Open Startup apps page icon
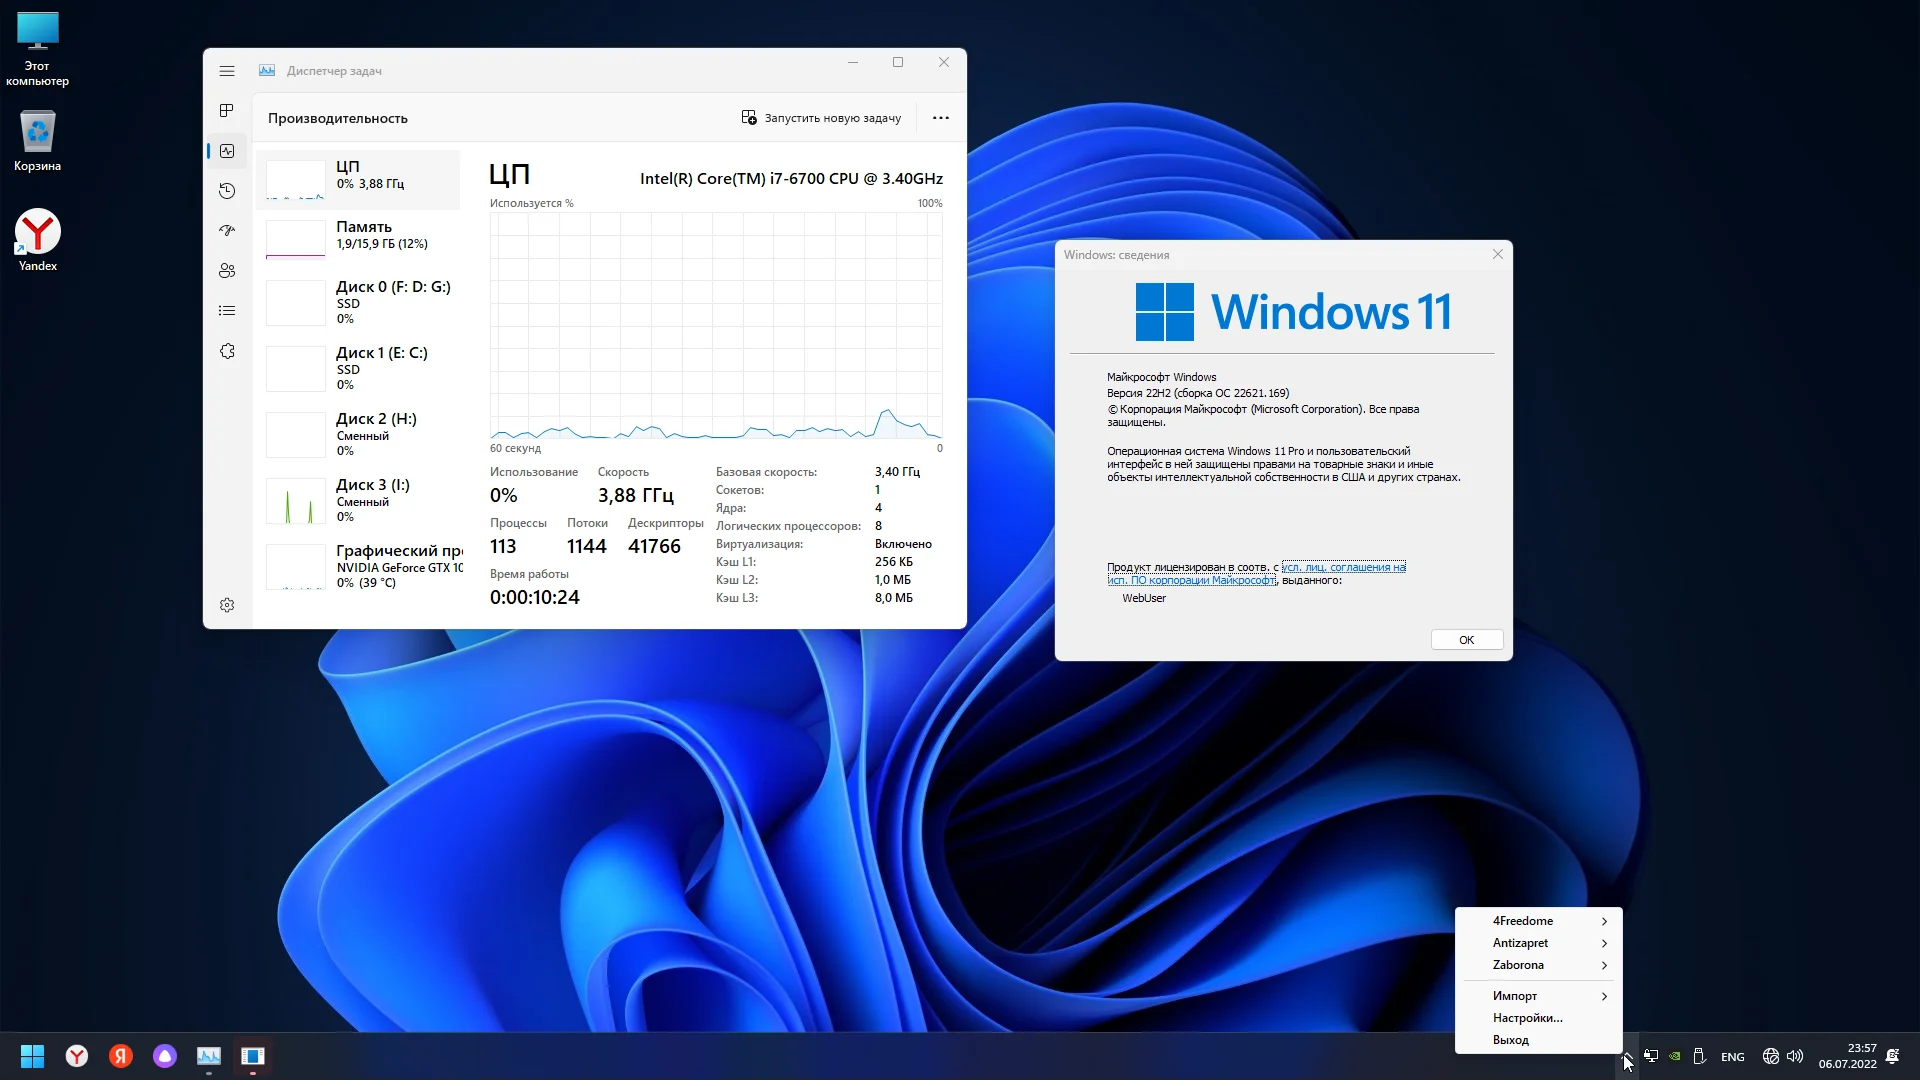The height and width of the screenshot is (1086, 1920). (x=227, y=231)
